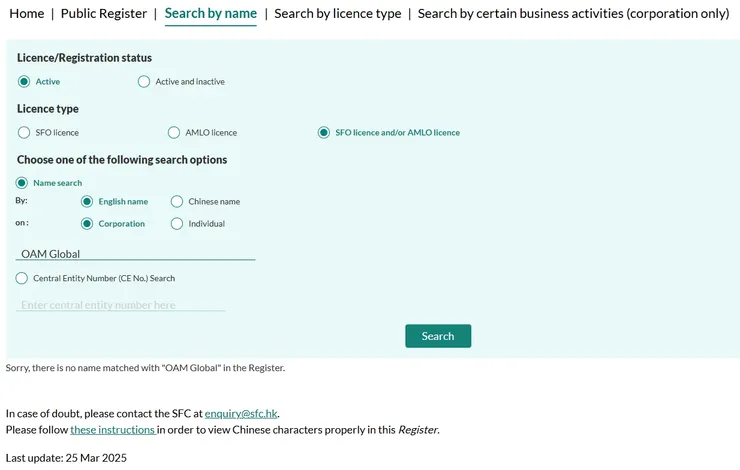The image size is (740, 470).
Task: Select SFO licence and/or AMLO licence
Action: pyautogui.click(x=324, y=132)
